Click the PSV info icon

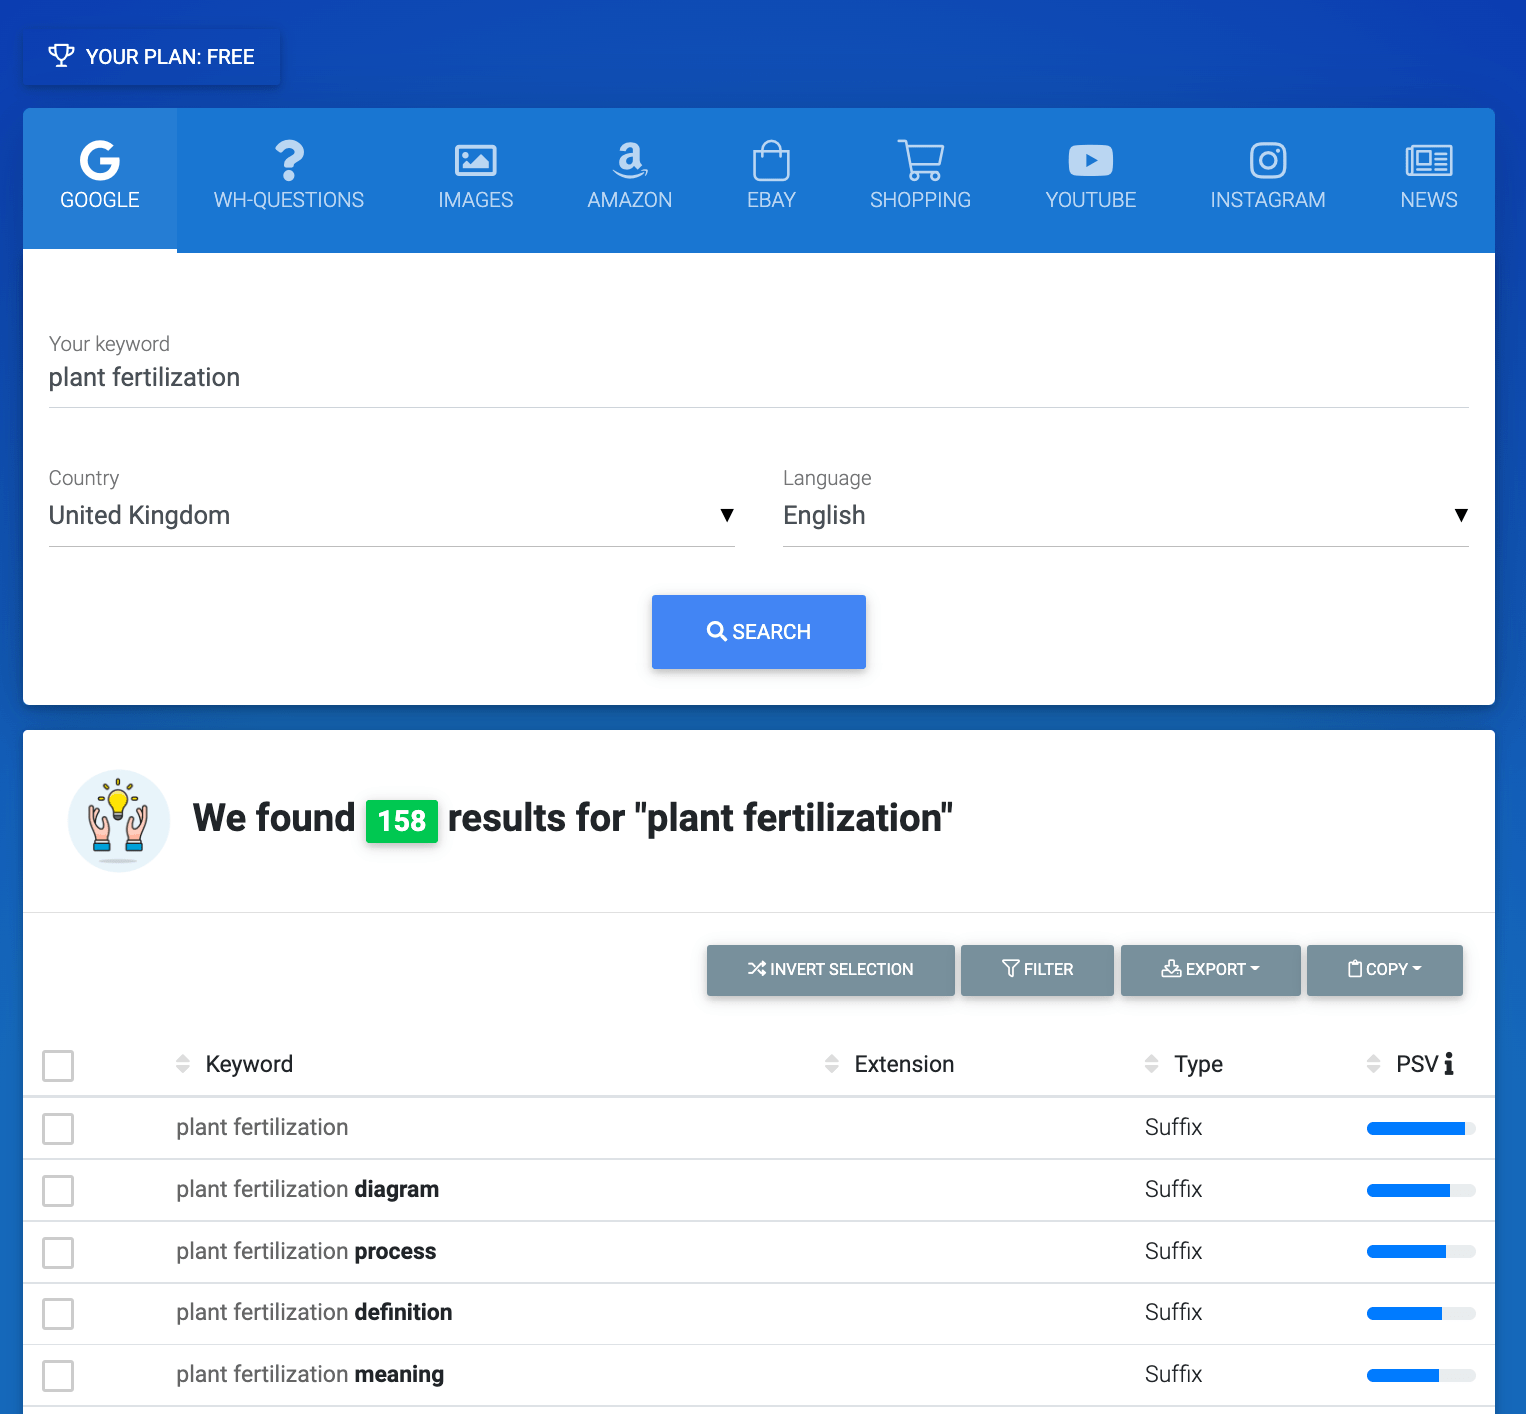coord(1449,1064)
